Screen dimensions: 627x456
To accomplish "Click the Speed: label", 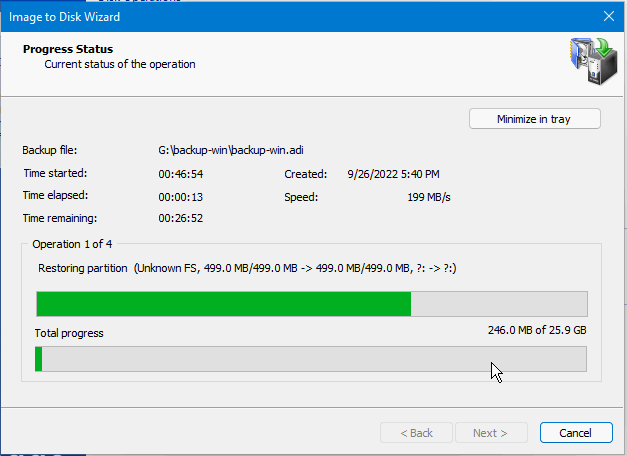I will point(301,197).
